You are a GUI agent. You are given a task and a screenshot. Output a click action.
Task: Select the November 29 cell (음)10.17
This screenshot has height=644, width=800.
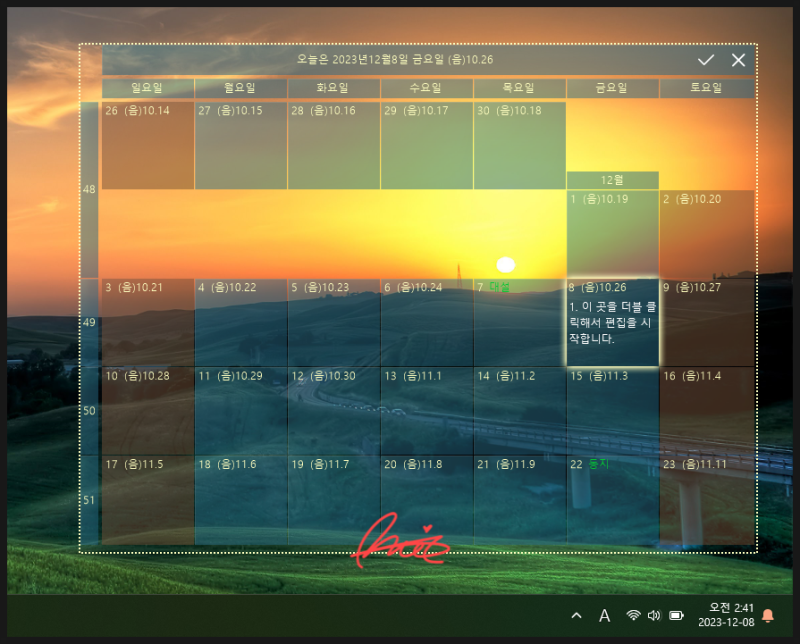click(427, 145)
